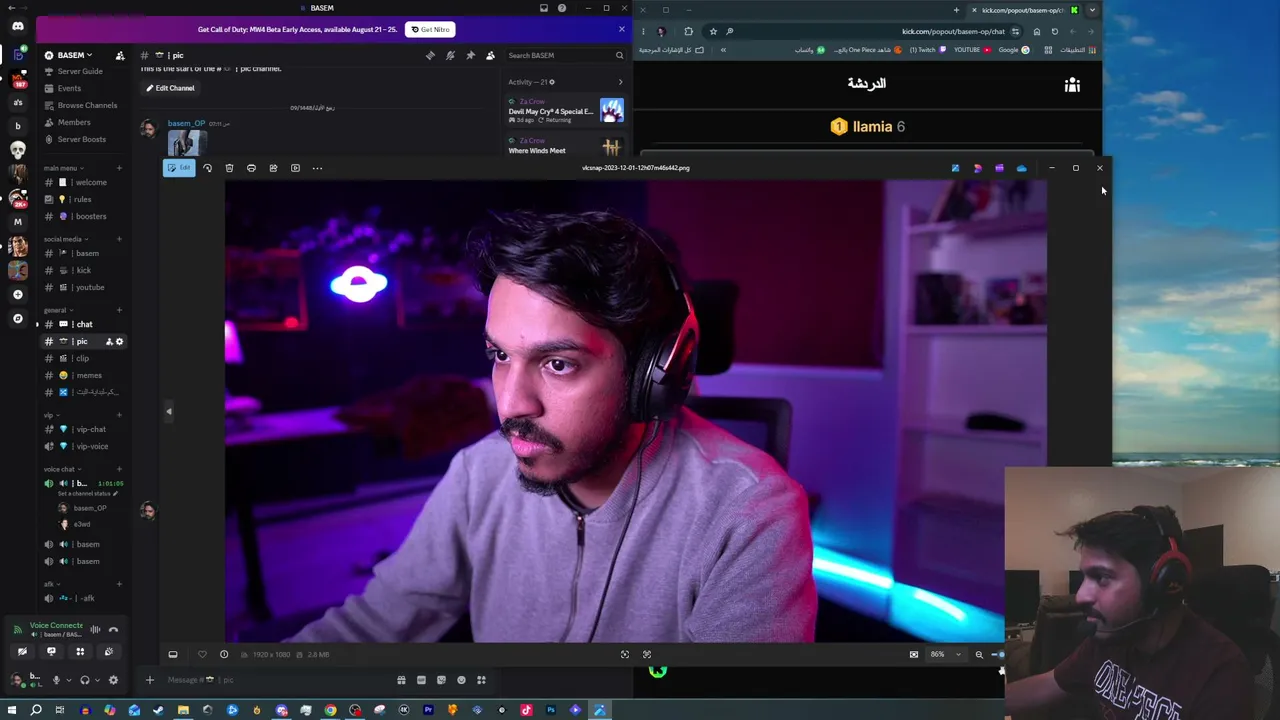Open the vip-chat channel
Image resolution: width=1280 pixels, height=720 pixels.
point(84,429)
